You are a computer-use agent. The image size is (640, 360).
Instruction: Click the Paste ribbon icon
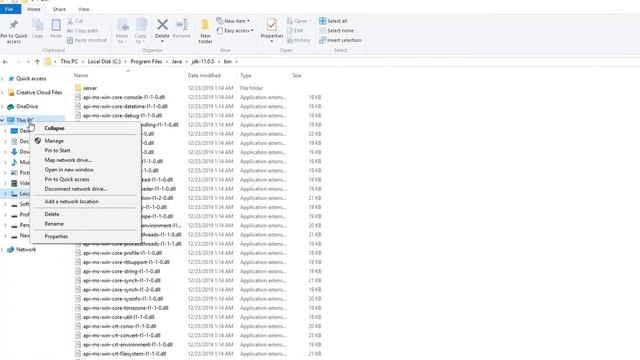pyautogui.click(x=56, y=25)
